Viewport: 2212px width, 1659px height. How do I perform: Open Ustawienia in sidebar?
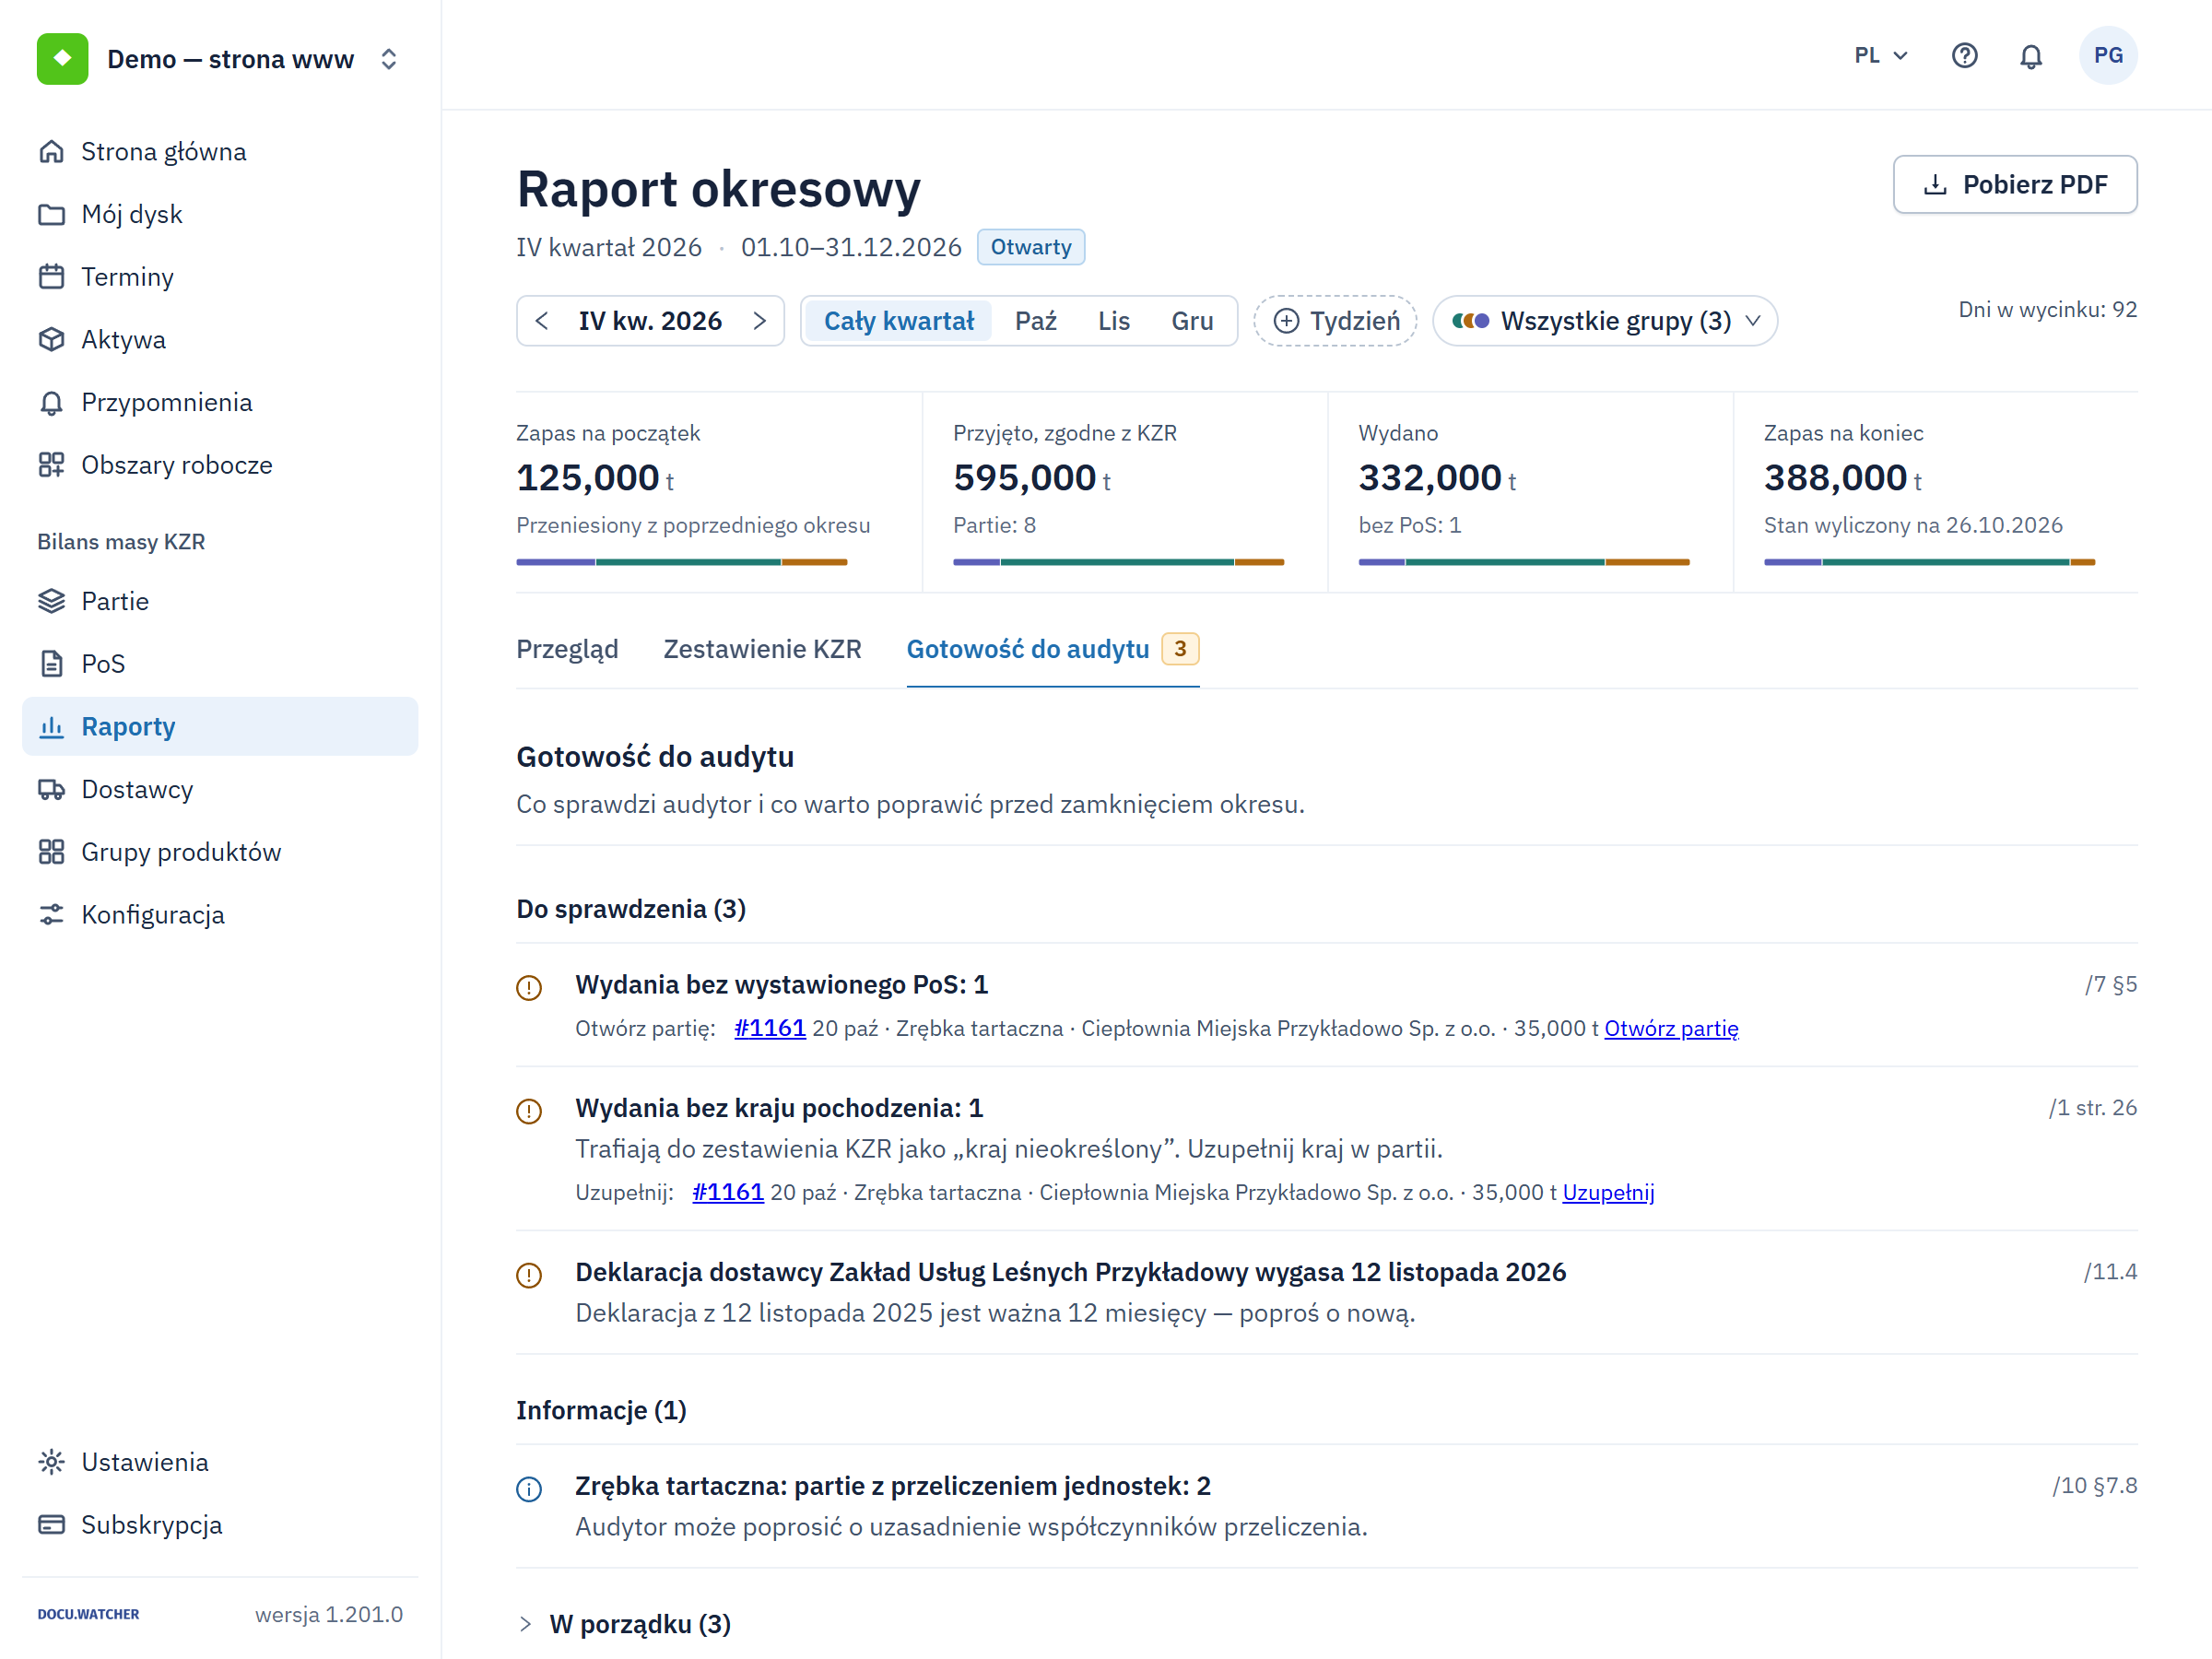tap(220, 1462)
